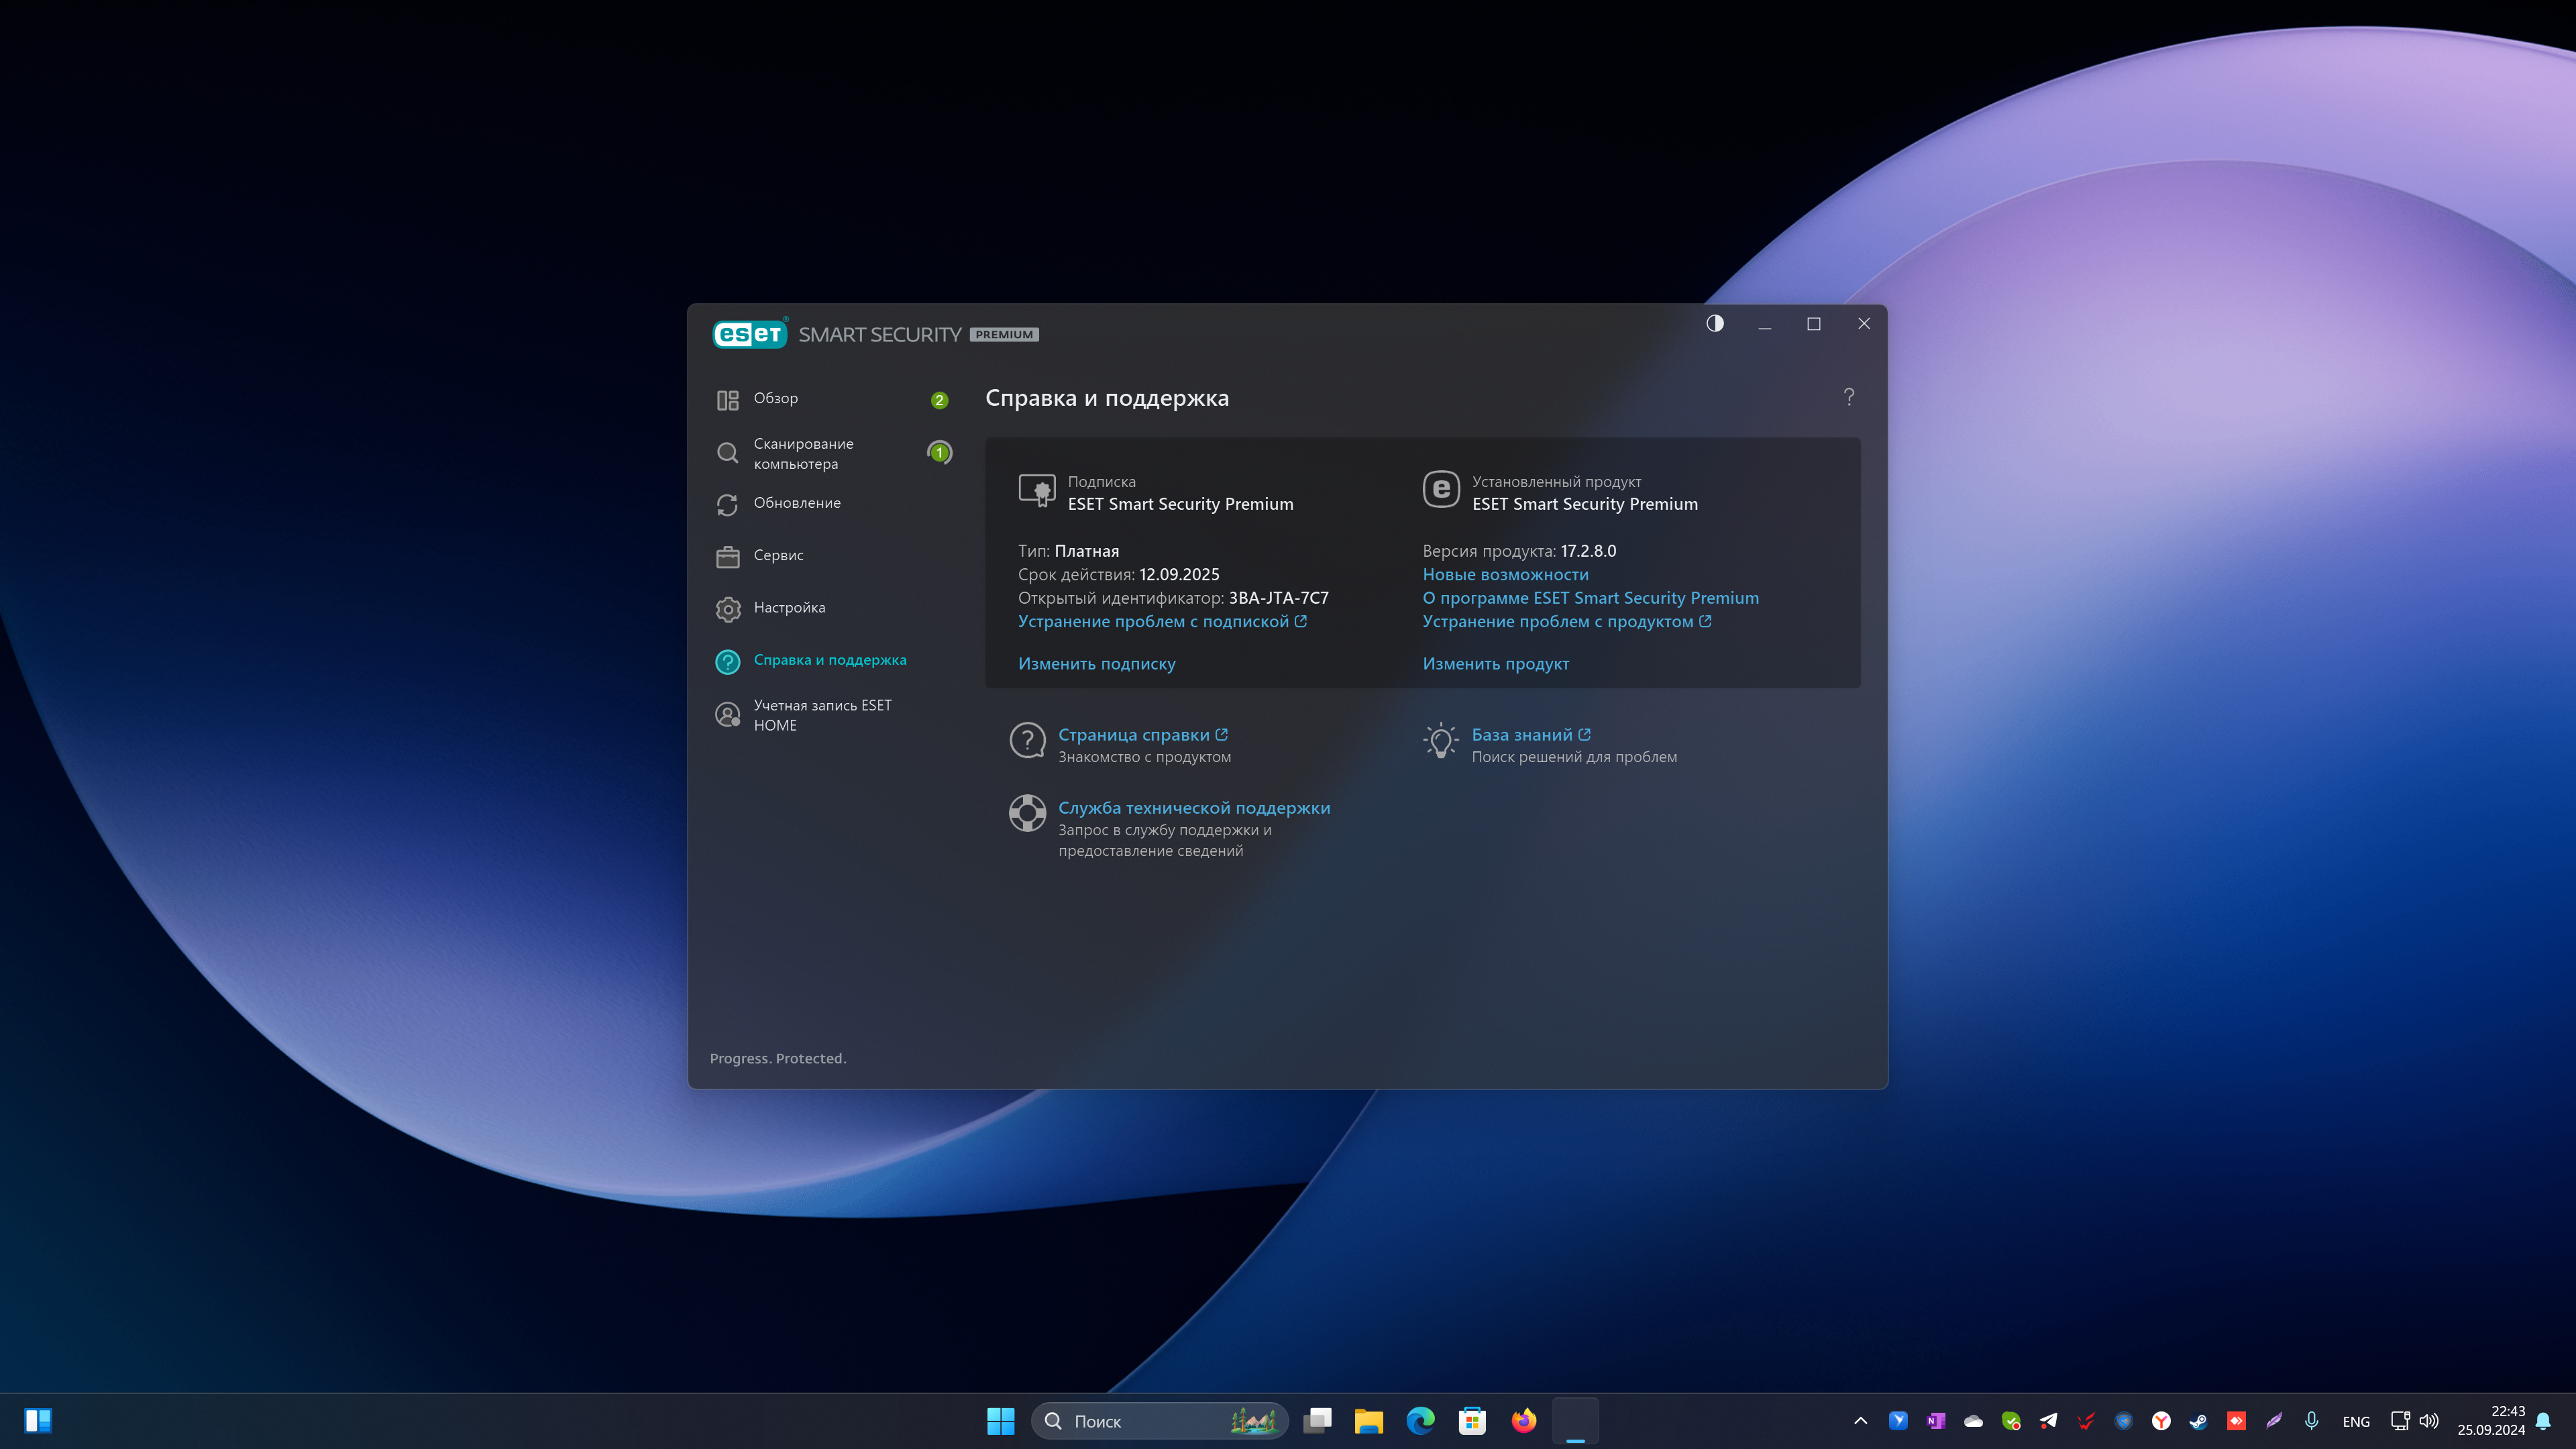
Task: Open Task View in the taskbar
Action: 1317,1421
